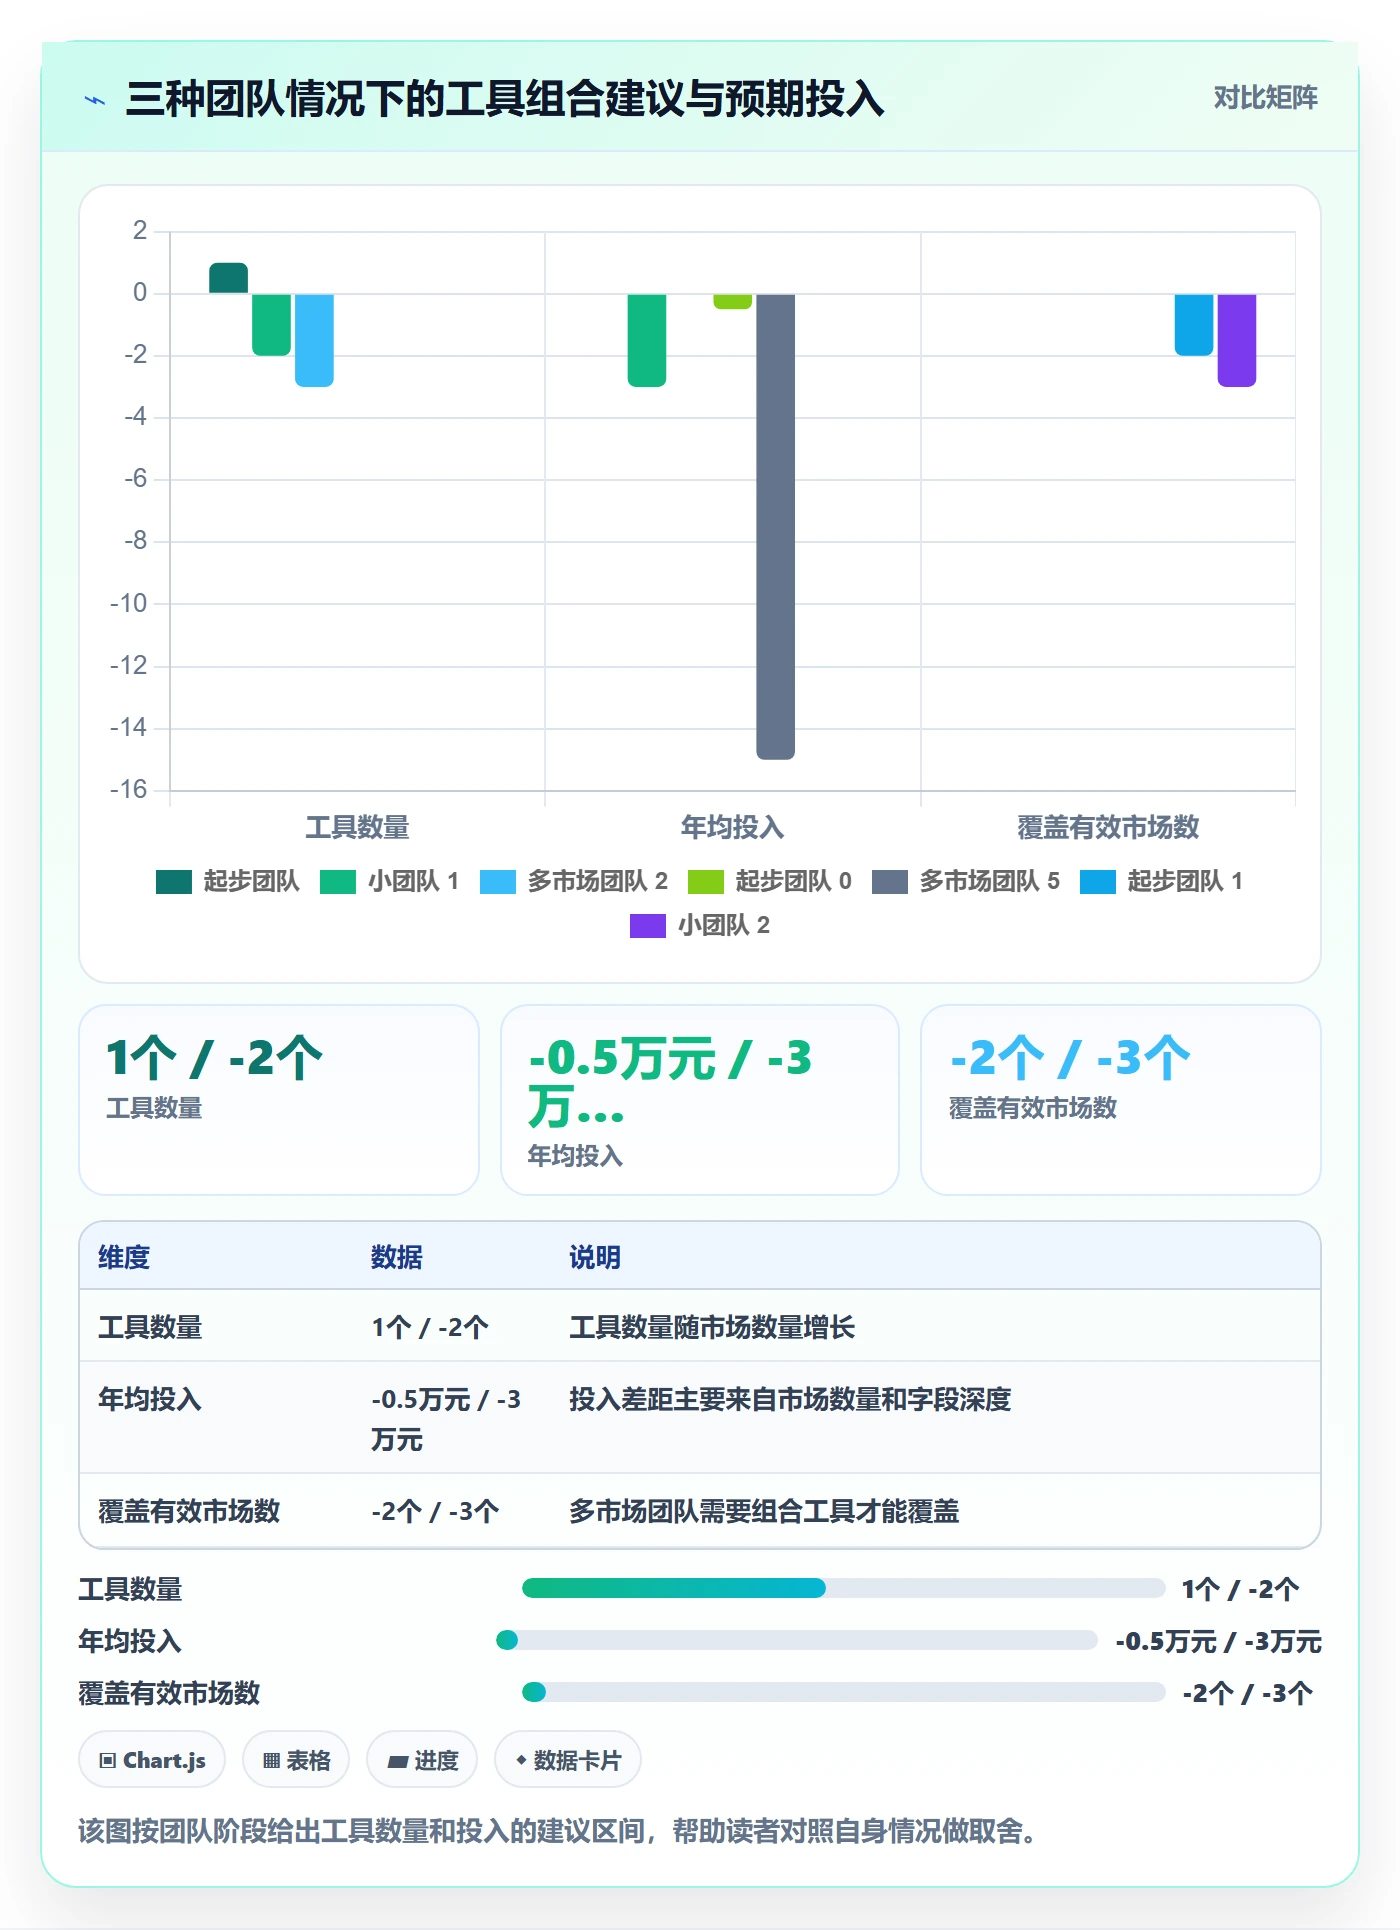
Task: Click the 数据 table column header
Action: coord(397,1257)
